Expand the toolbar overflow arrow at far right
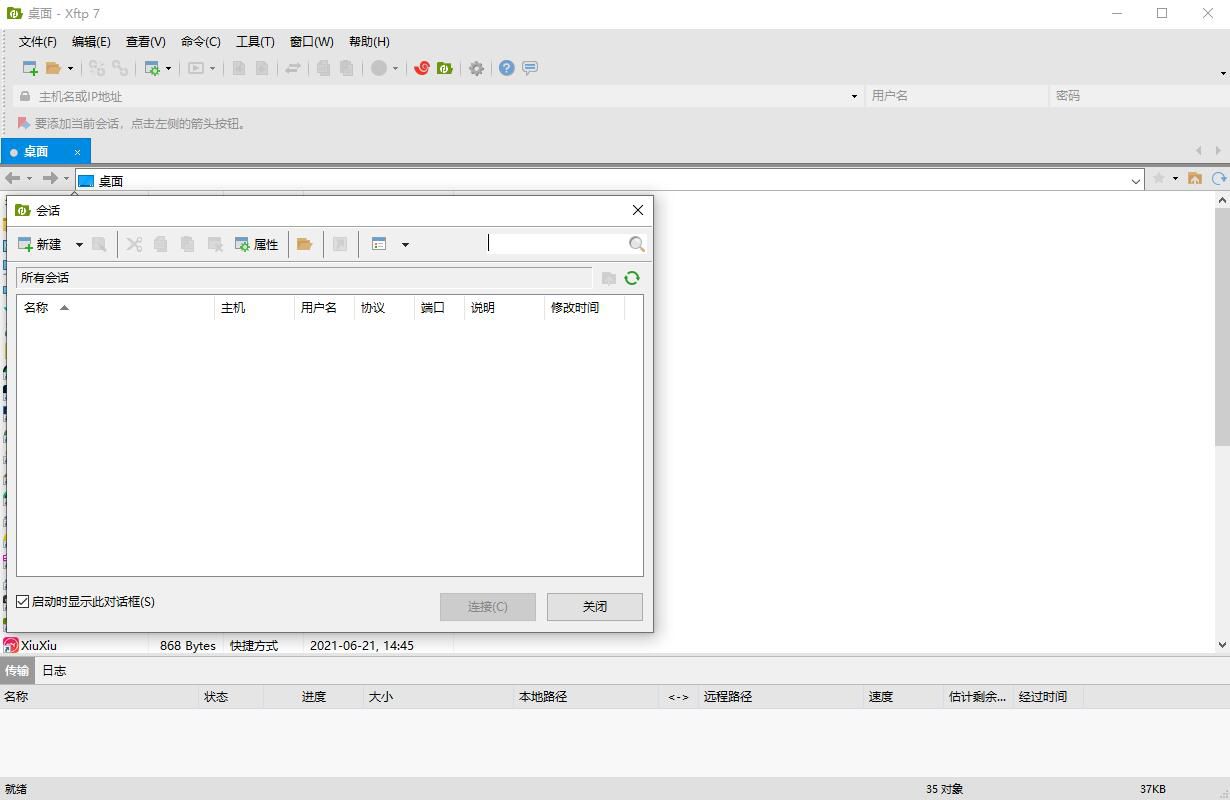The image size is (1230, 800). tap(1223, 73)
